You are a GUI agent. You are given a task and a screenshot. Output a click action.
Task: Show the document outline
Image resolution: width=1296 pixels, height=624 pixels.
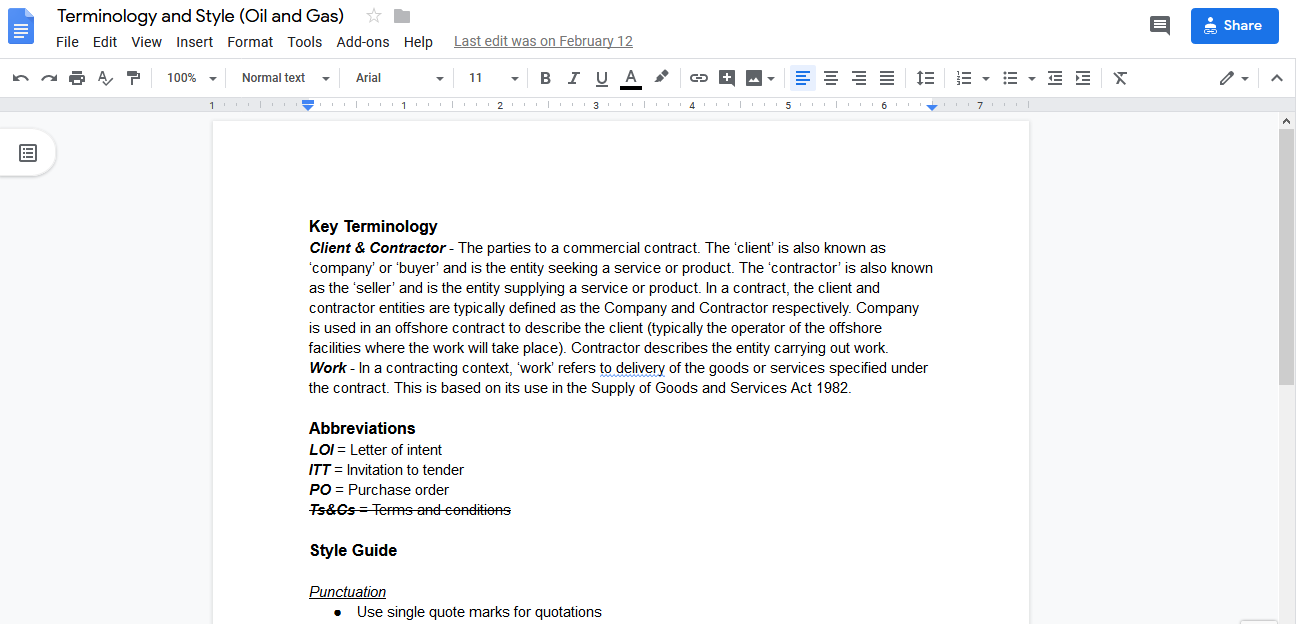pos(28,153)
